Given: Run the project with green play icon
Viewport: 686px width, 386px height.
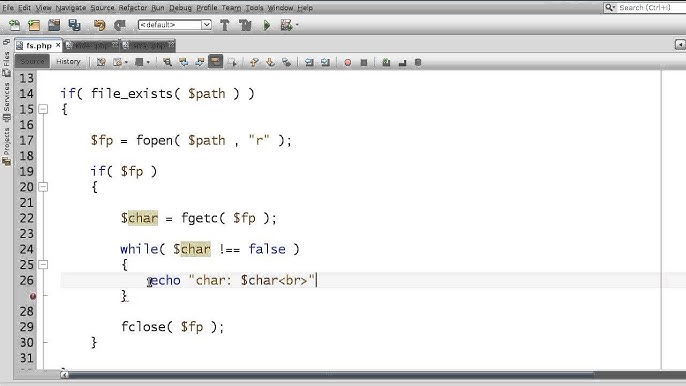Looking at the screenshot, I should [266, 25].
